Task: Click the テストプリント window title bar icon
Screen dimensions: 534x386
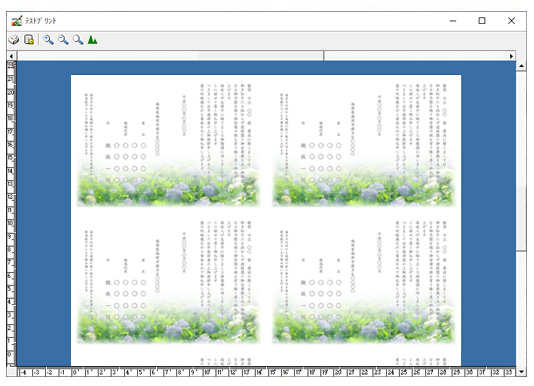Action: (16, 21)
